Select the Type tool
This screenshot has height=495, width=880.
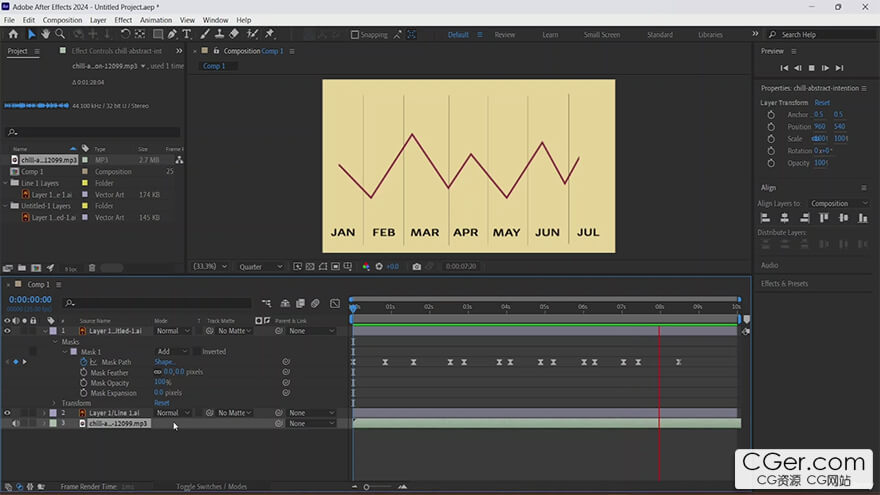tap(187, 34)
